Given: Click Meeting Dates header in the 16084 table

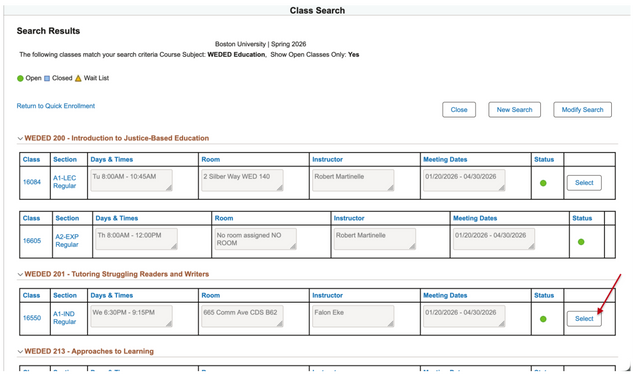Looking at the screenshot, I should 445,159.
